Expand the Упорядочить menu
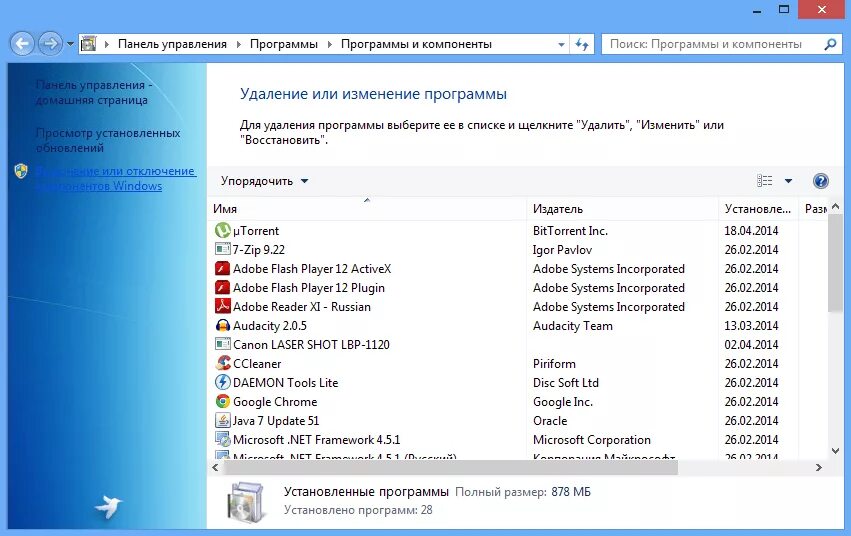 (x=264, y=181)
